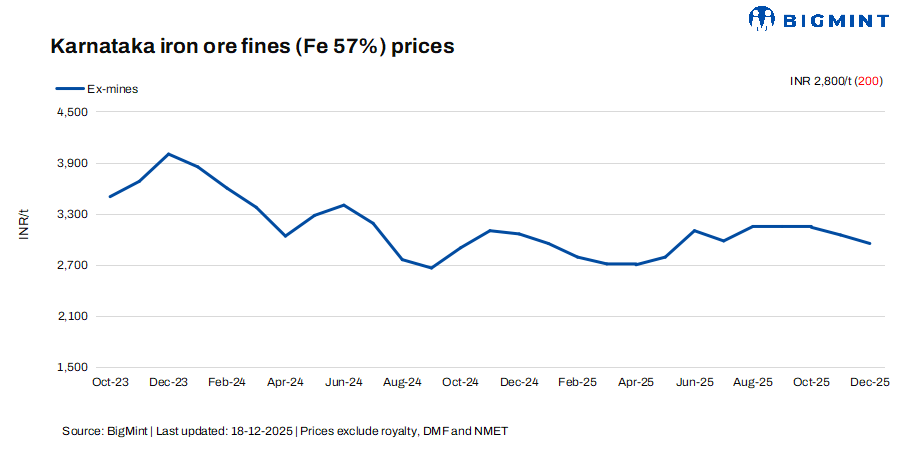Viewport: 907px width, 462px height.
Task: Select the Aug-24 x-axis date label
Action: click(x=402, y=382)
